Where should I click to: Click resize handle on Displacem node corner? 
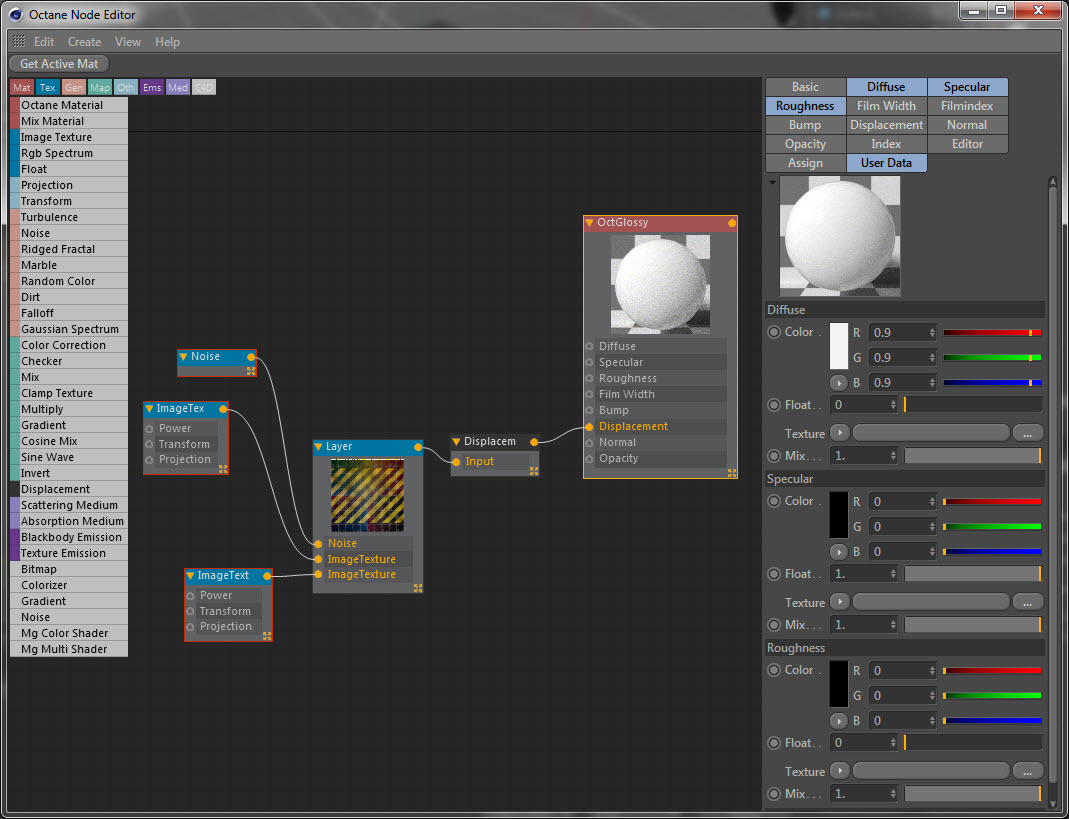coord(534,471)
